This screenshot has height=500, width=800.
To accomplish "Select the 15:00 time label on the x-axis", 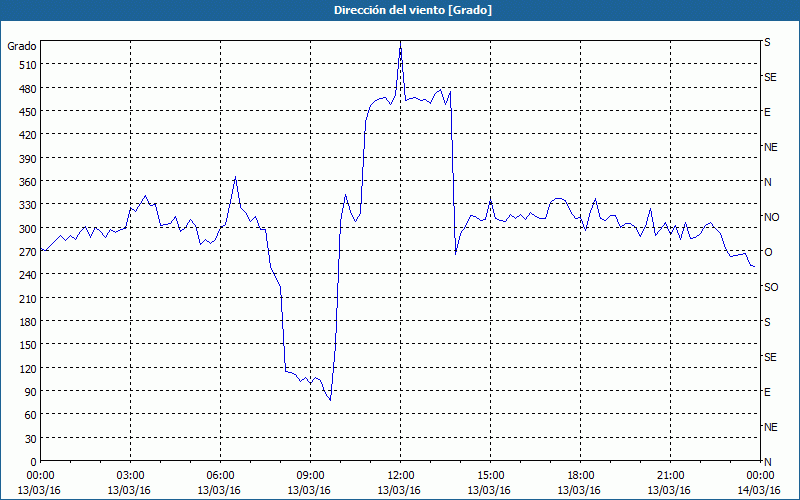I will point(490,476).
